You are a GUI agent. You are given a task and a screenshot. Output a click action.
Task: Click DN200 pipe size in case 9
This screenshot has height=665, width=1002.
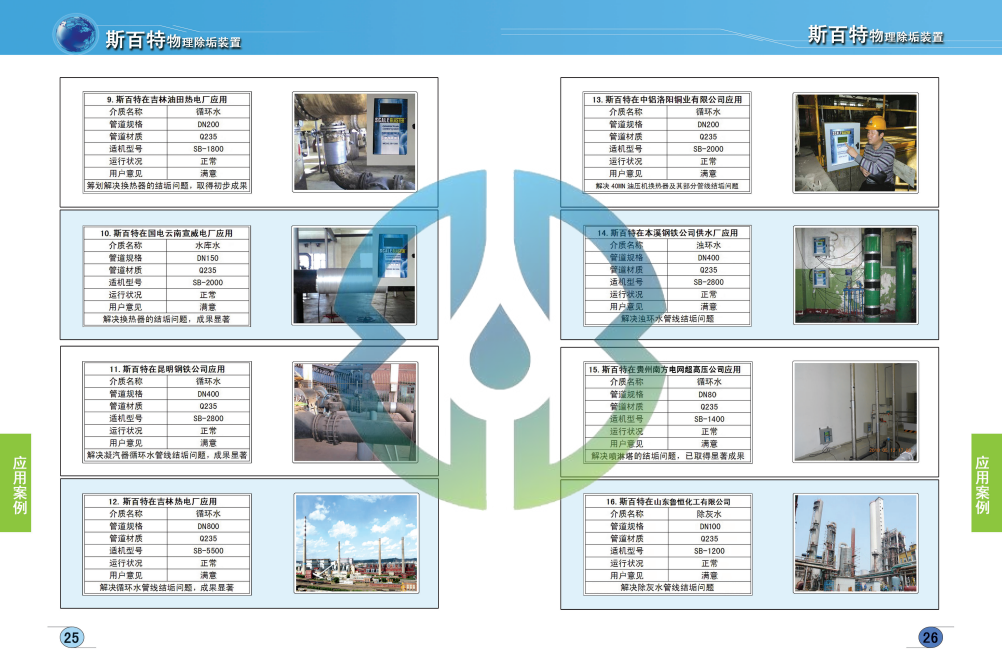(208, 125)
